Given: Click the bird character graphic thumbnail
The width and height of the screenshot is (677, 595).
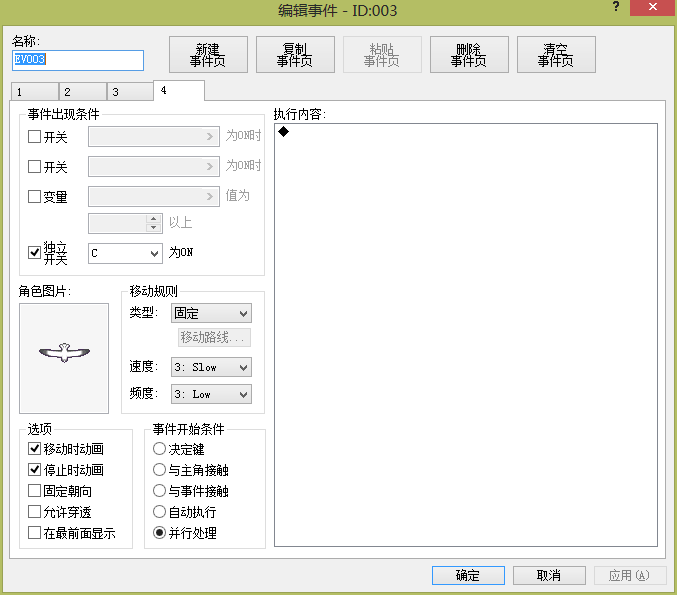Looking at the screenshot, I should click(64, 358).
